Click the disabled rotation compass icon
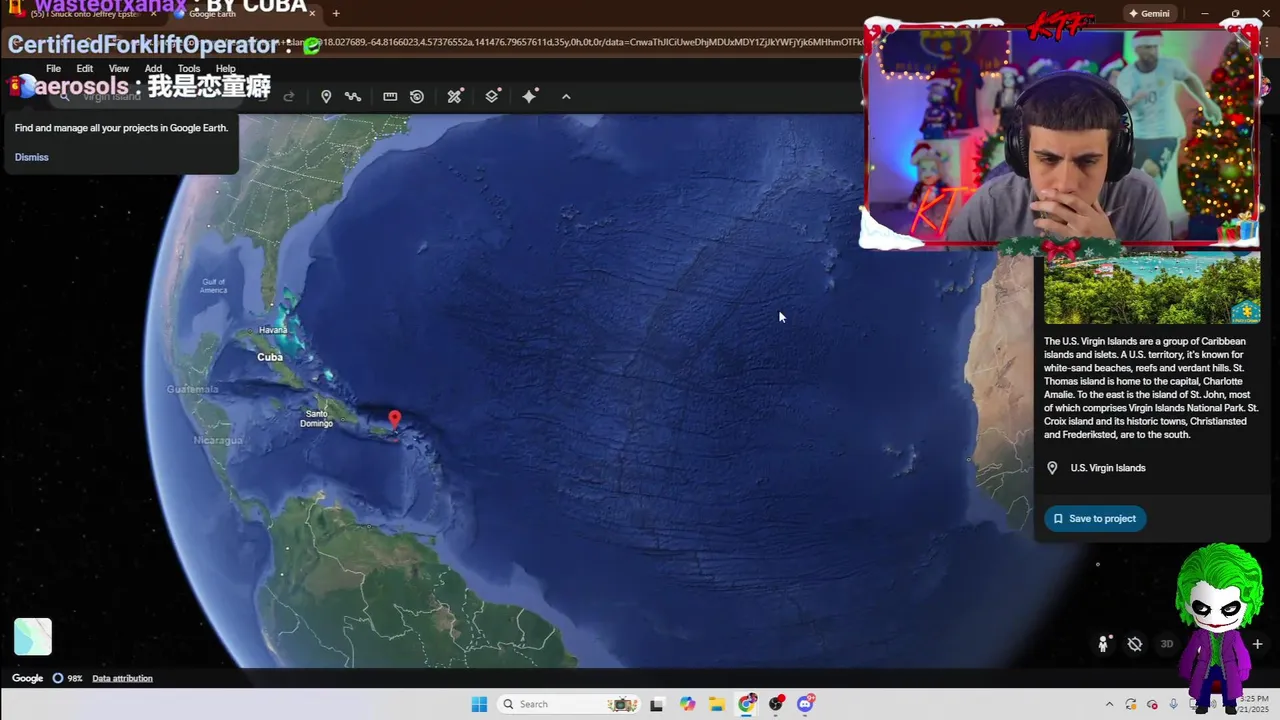 (x=1135, y=644)
